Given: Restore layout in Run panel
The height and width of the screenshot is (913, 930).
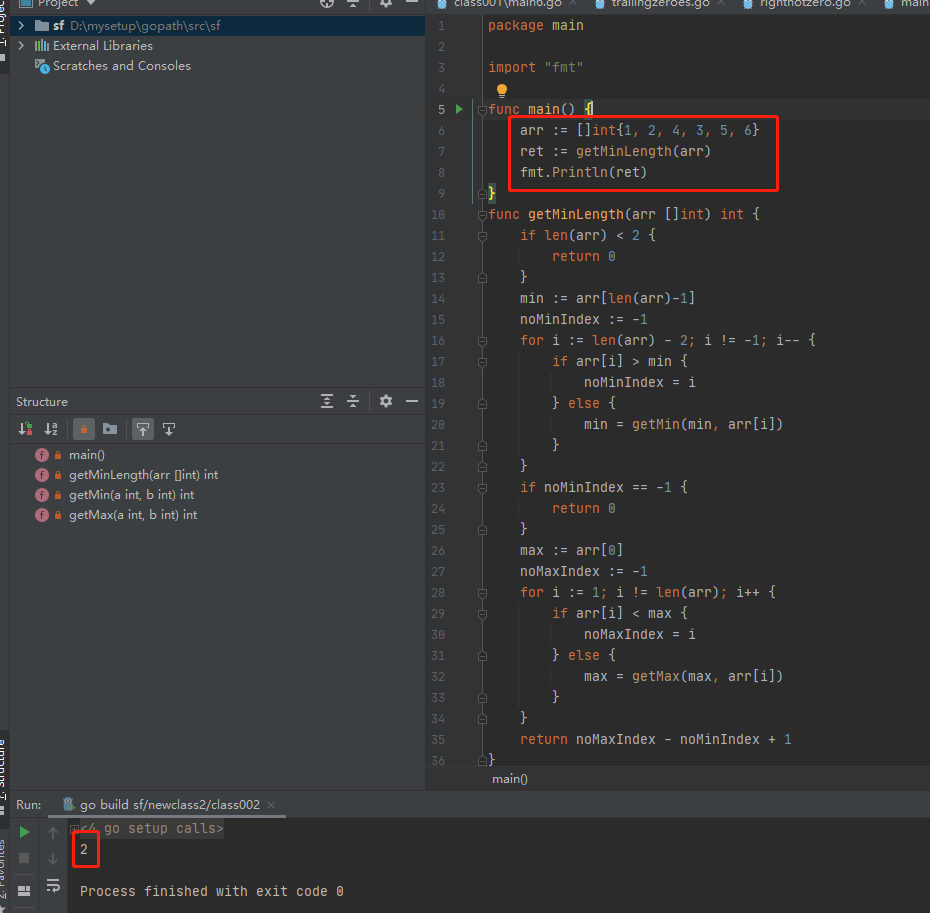Looking at the screenshot, I should [24, 890].
